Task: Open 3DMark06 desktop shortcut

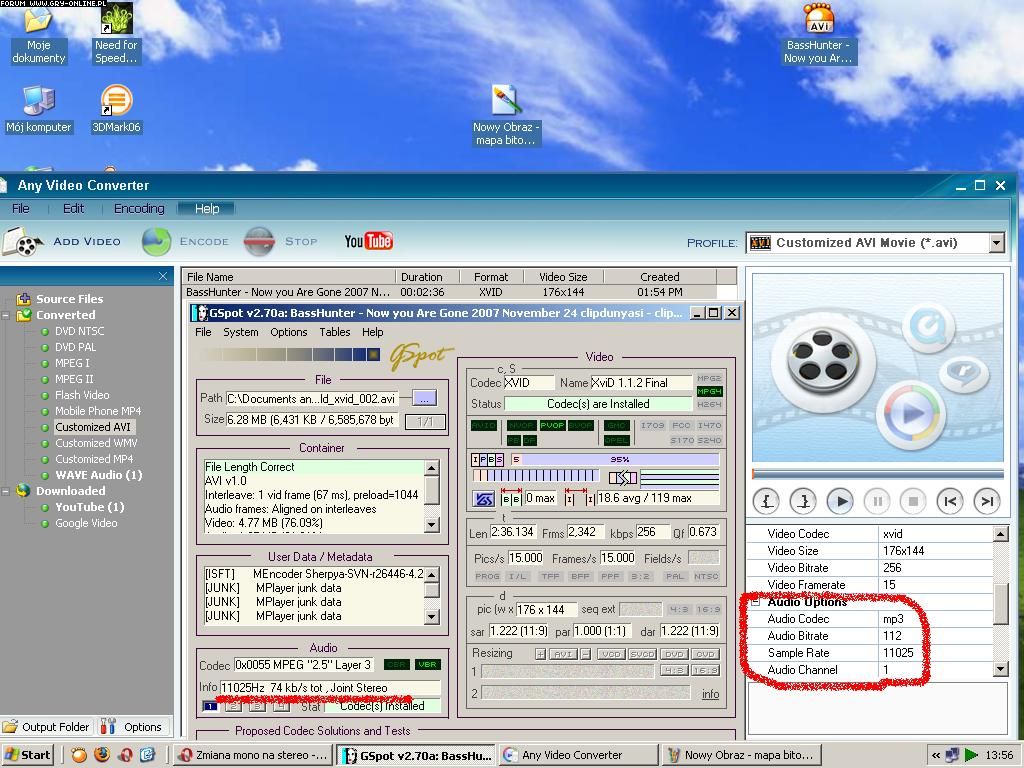Action: [x=116, y=101]
